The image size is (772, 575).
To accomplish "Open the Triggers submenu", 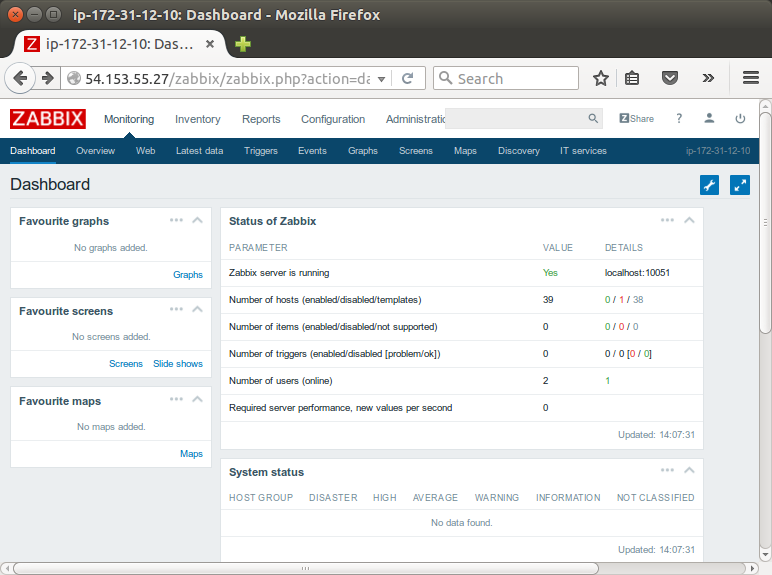I will (260, 151).
